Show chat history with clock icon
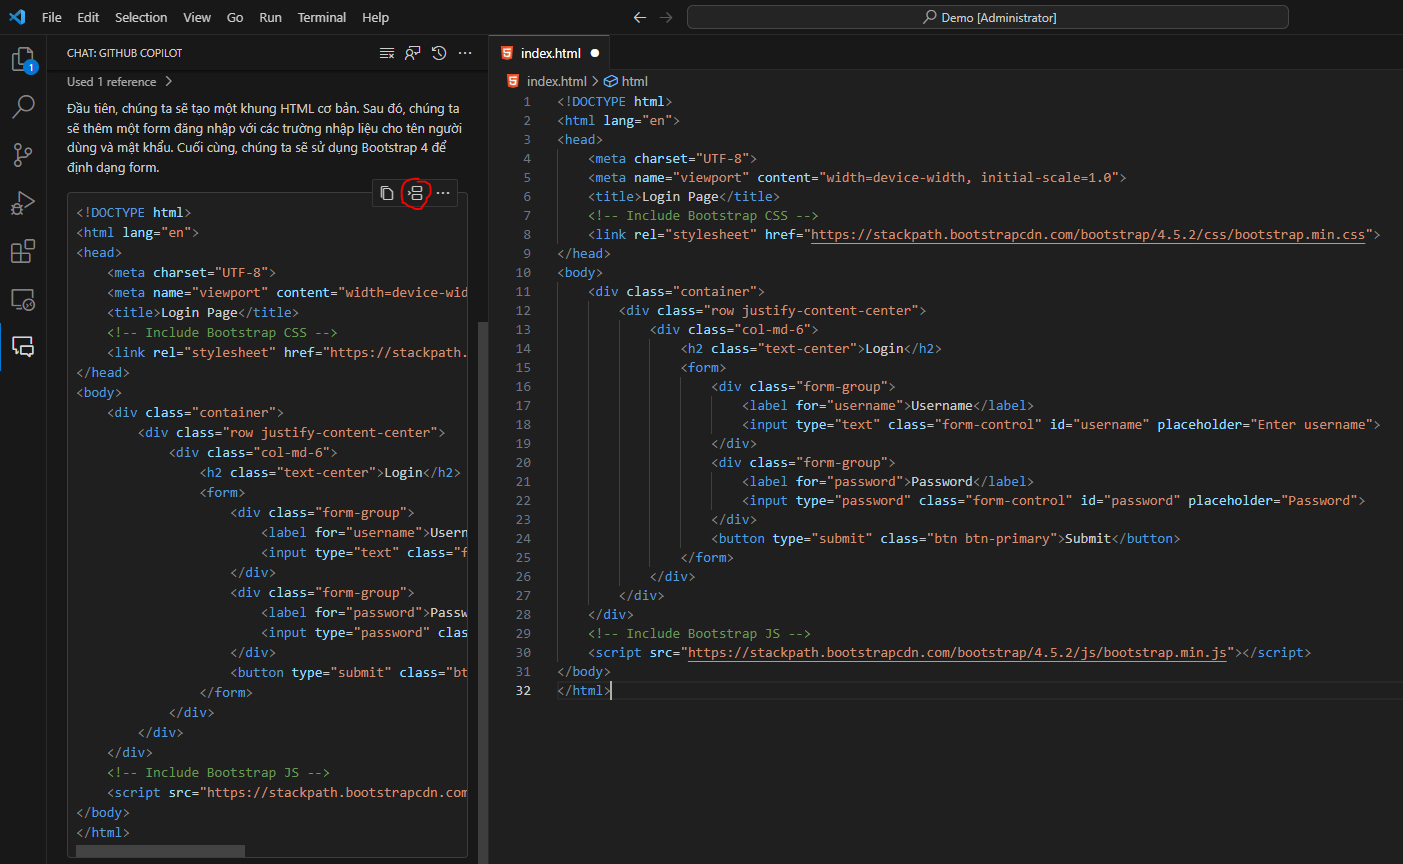The height and width of the screenshot is (864, 1403). (x=439, y=53)
